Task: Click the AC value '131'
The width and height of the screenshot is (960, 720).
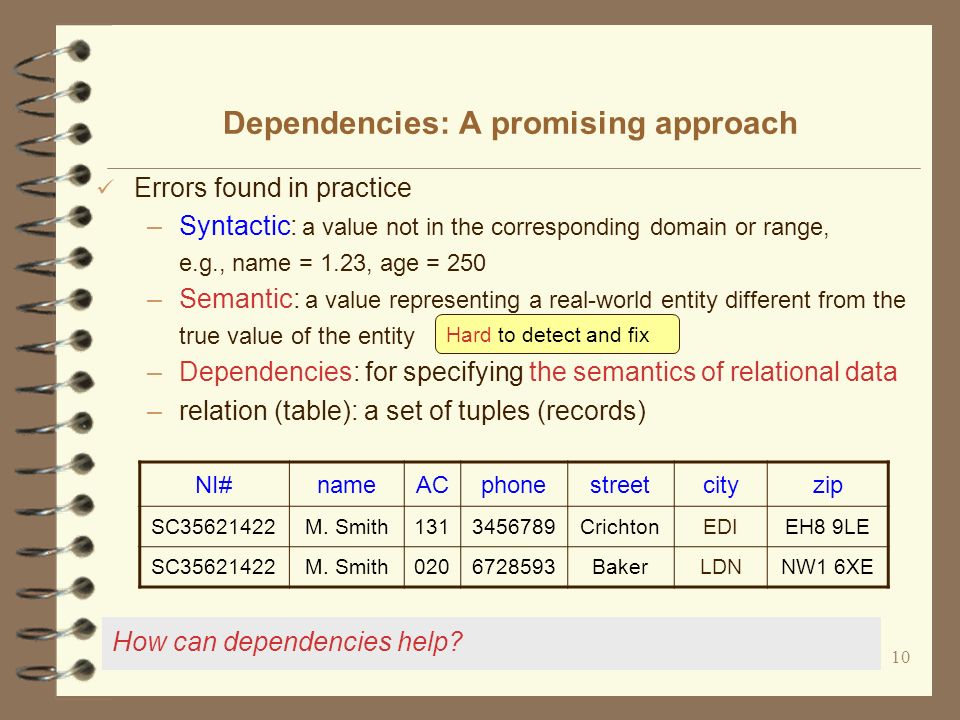Action: pos(432,527)
